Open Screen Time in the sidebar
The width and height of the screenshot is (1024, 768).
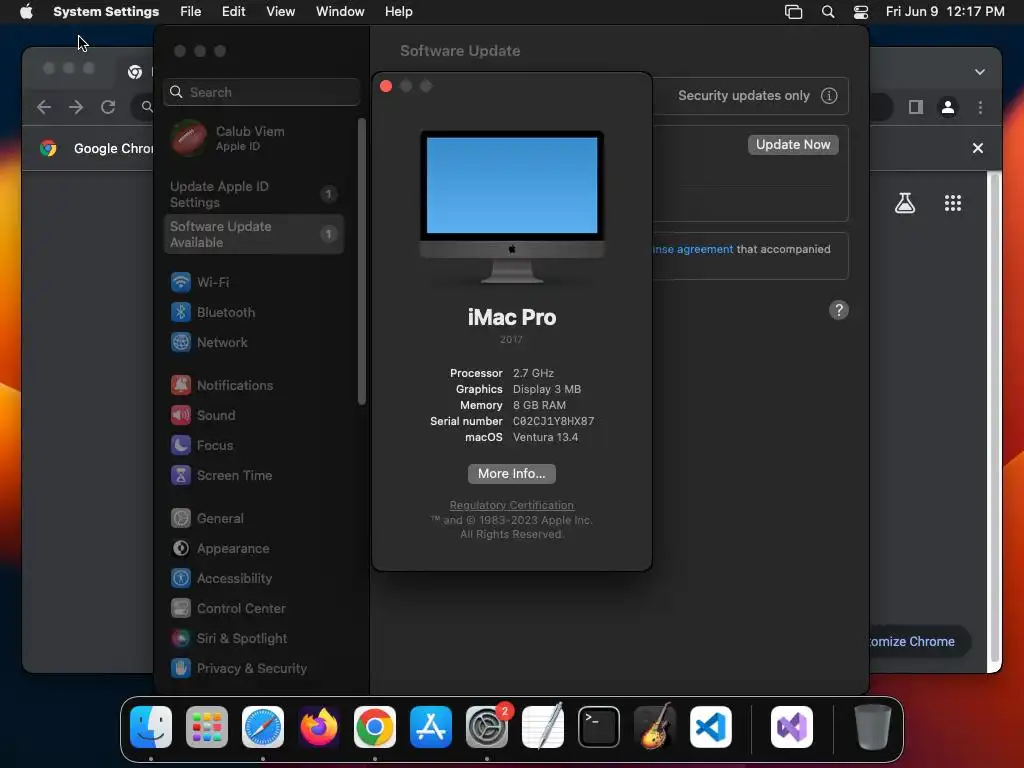coord(253,475)
